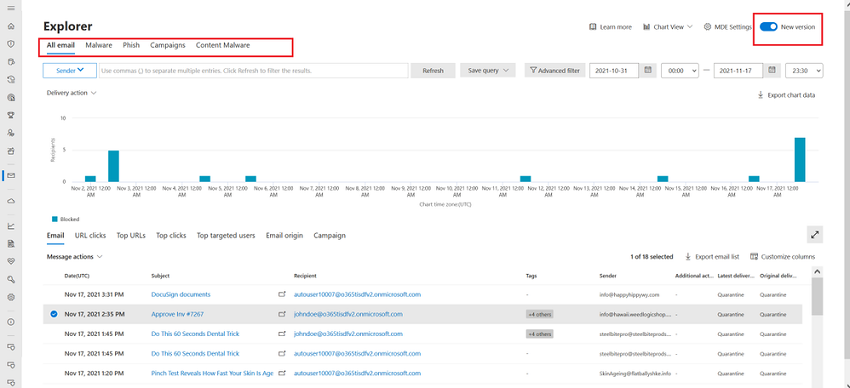Turn off the New version toggle
850x388 pixels.
point(768,27)
